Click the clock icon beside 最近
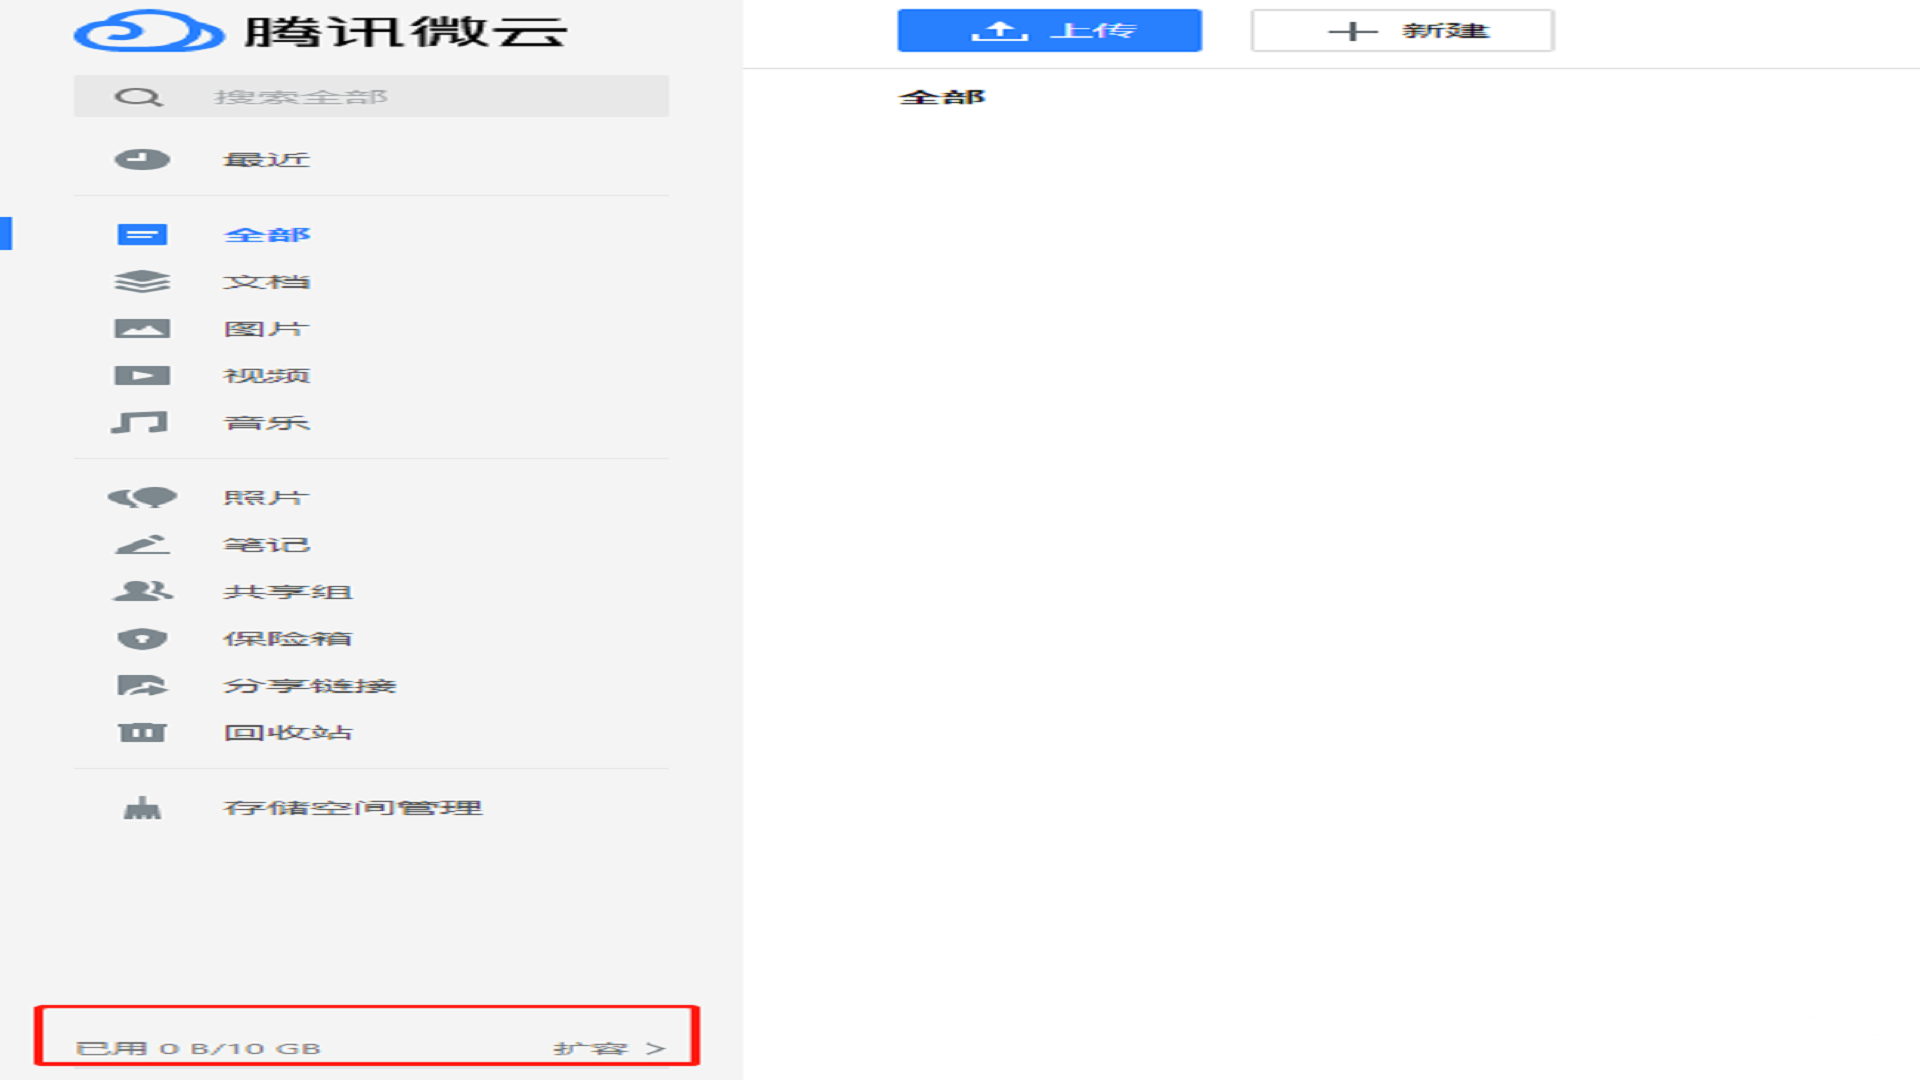The height and width of the screenshot is (1080, 1920). coord(142,159)
